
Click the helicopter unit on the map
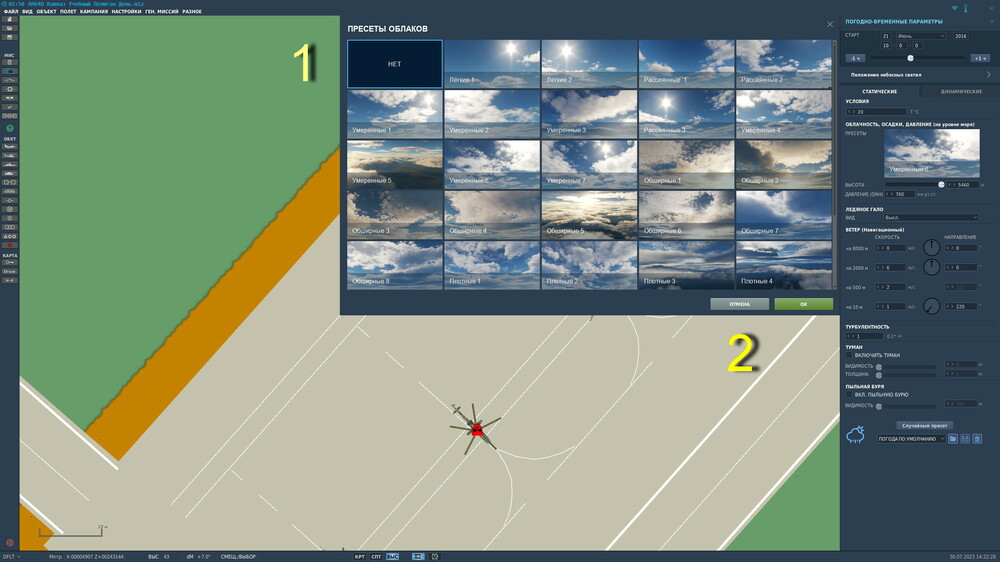(476, 428)
